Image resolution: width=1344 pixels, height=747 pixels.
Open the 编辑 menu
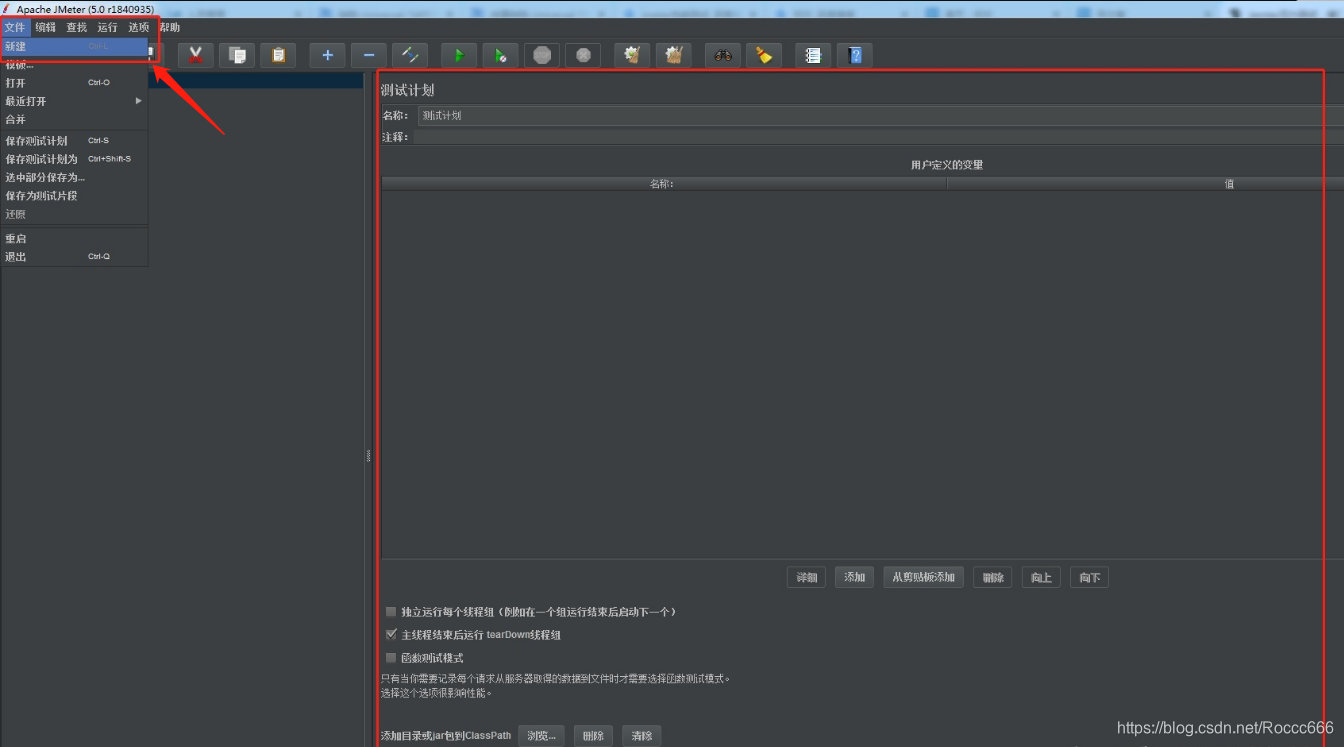click(x=45, y=27)
